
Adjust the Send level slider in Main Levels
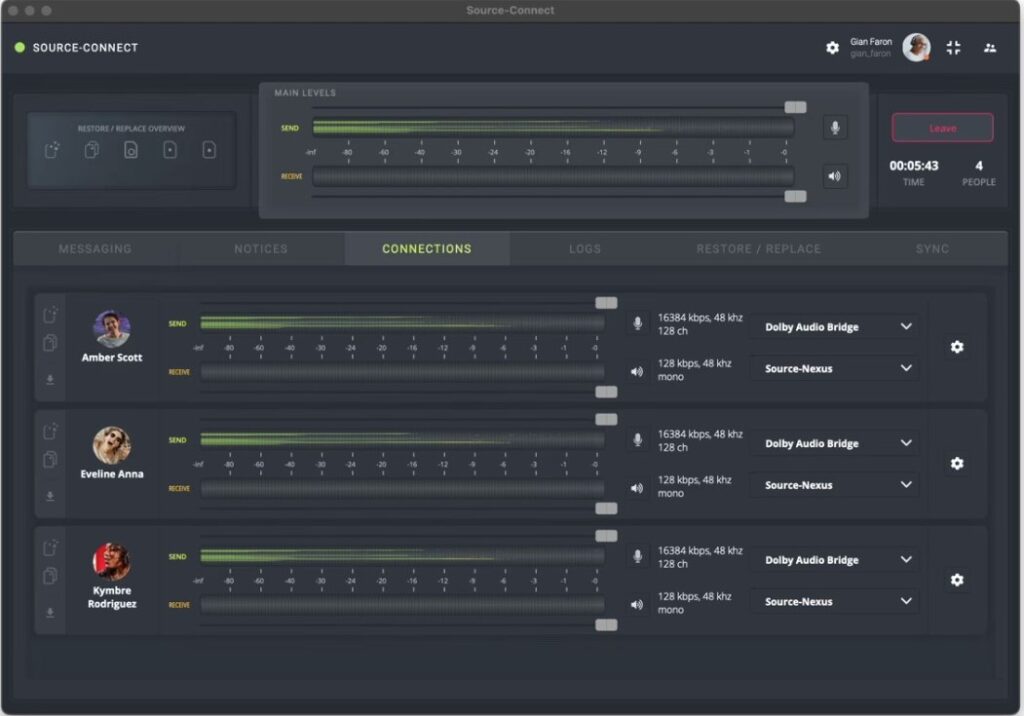pyautogui.click(x=795, y=105)
